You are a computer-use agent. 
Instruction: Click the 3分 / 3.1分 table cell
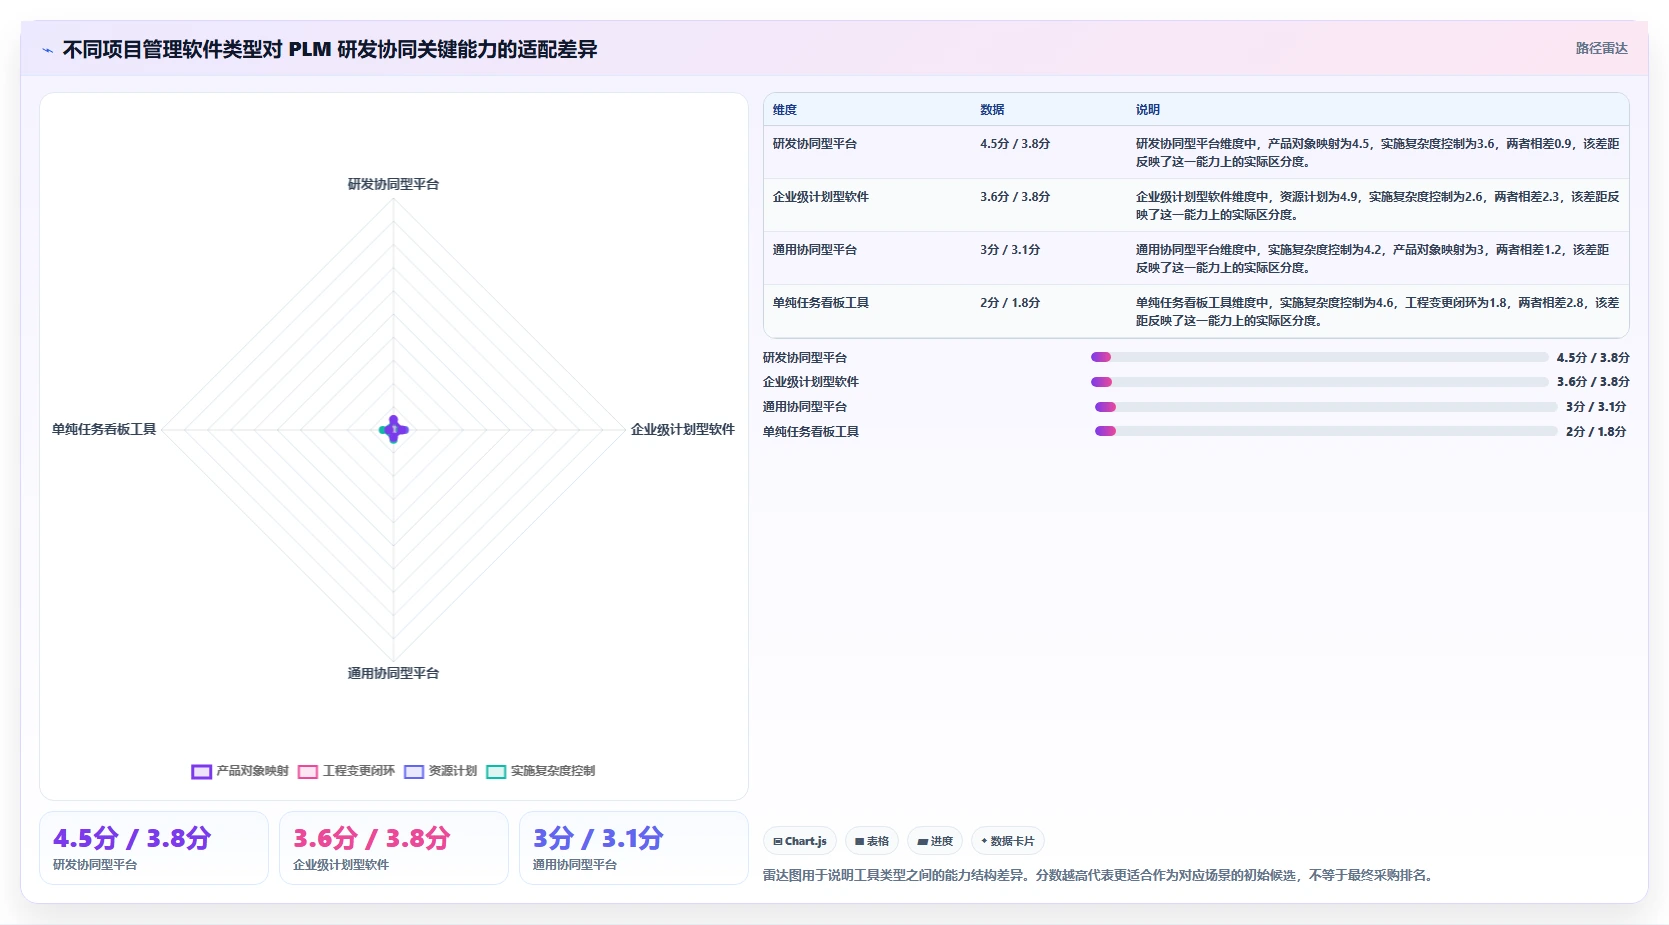(x=1010, y=250)
